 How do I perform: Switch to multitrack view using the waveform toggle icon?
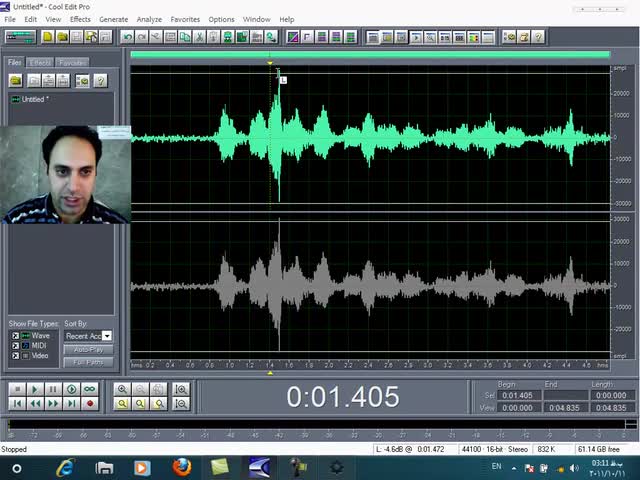(x=20, y=37)
